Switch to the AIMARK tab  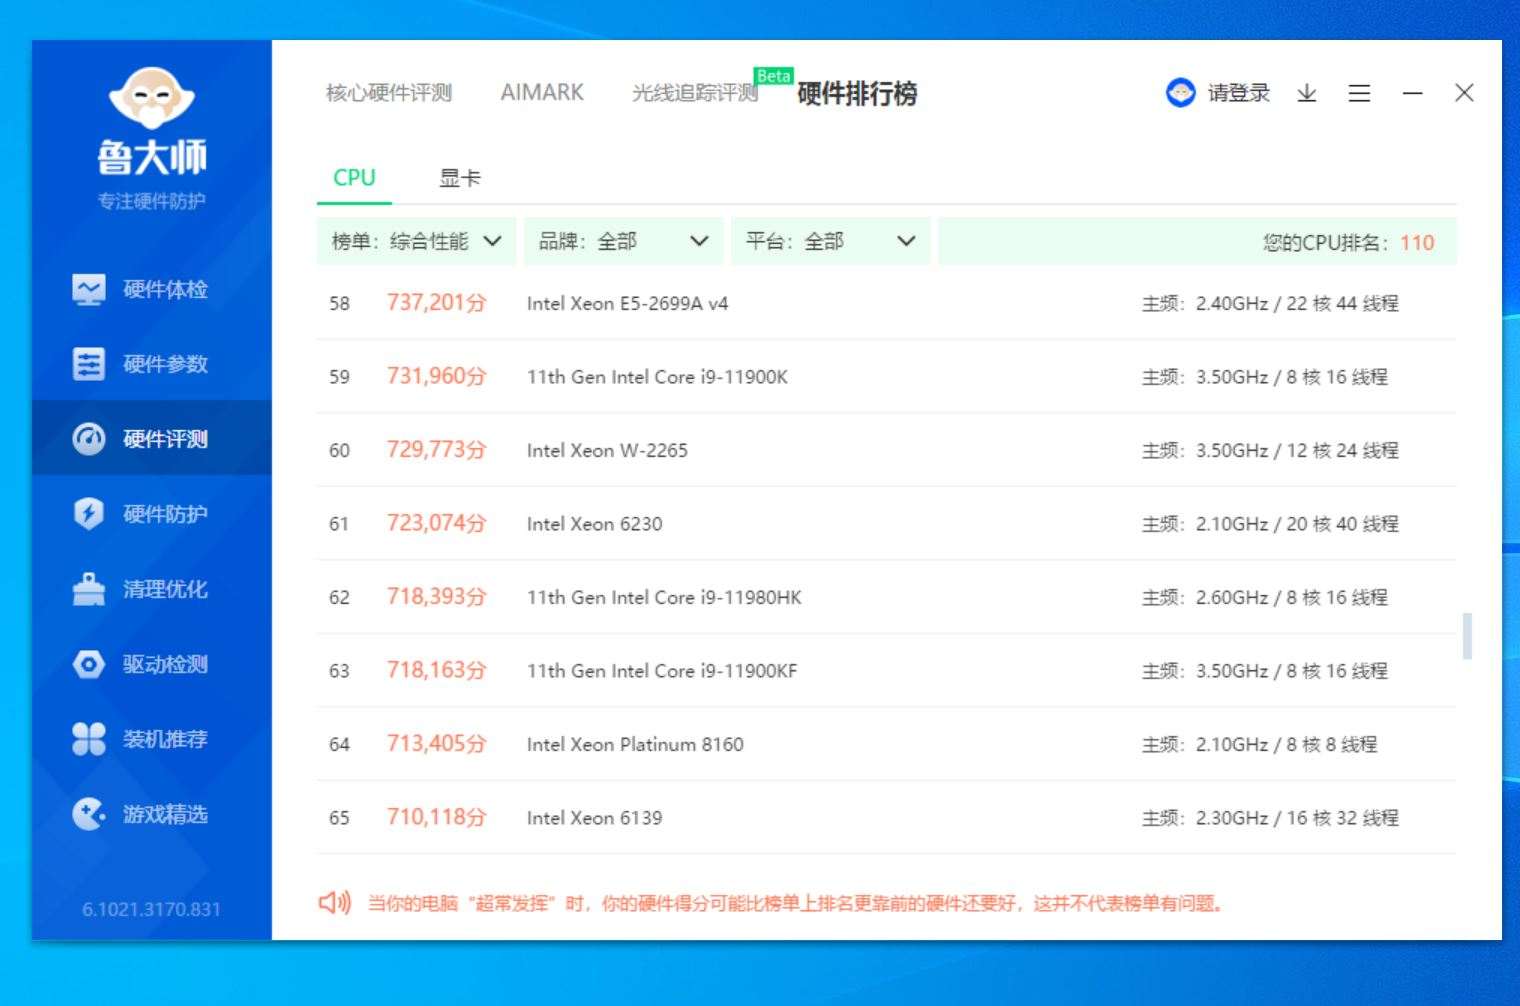point(542,92)
